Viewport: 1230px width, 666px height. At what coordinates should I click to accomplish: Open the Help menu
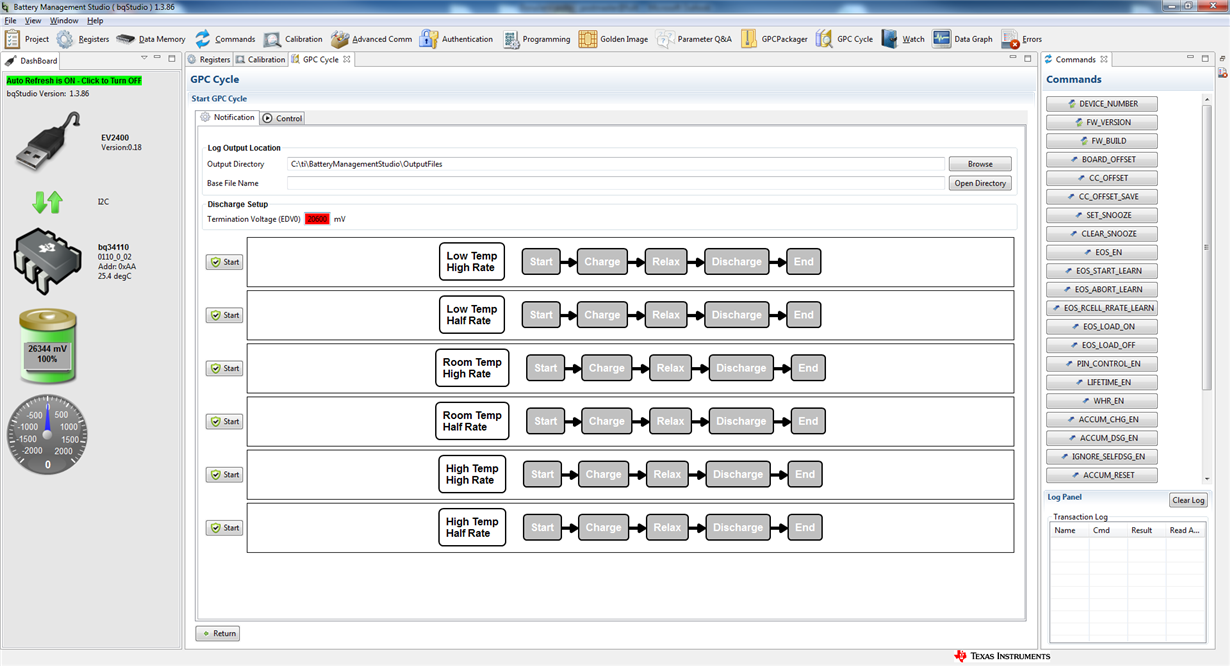[x=95, y=20]
